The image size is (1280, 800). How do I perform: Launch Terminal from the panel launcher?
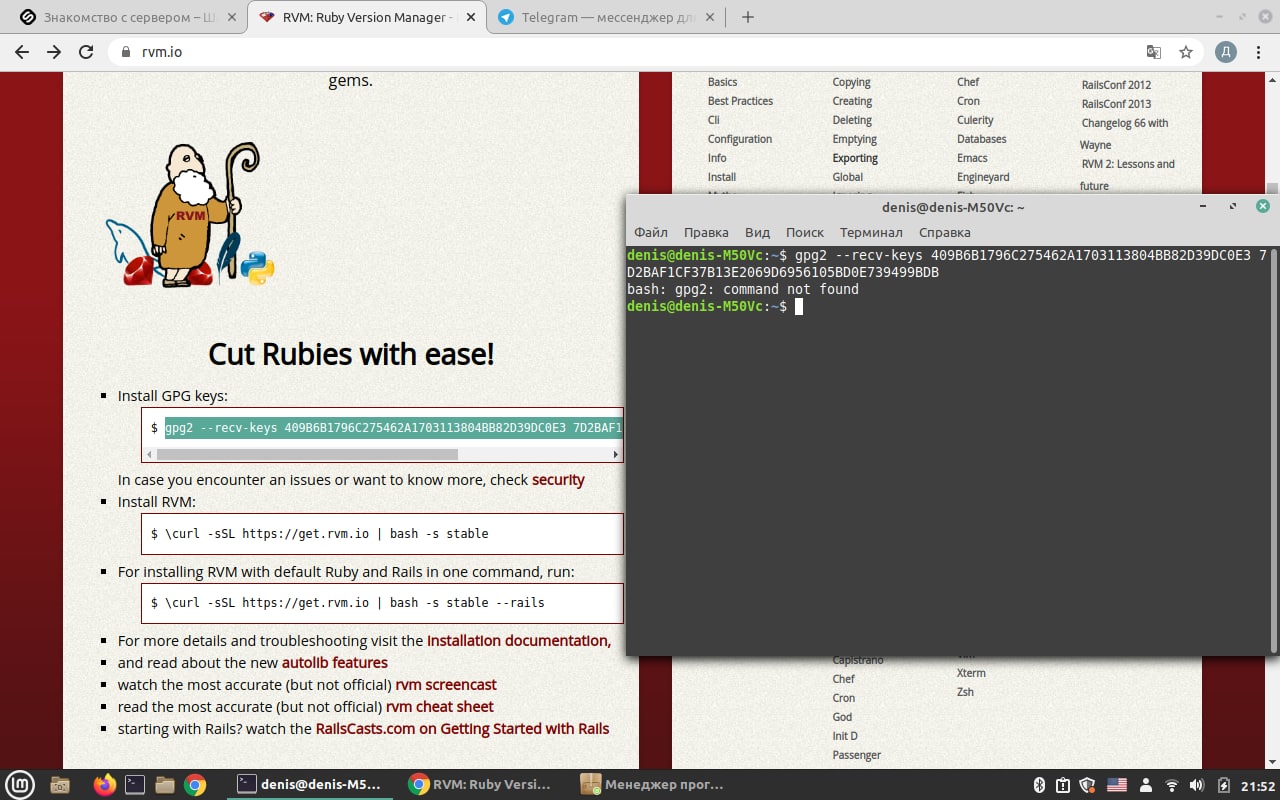(x=135, y=785)
